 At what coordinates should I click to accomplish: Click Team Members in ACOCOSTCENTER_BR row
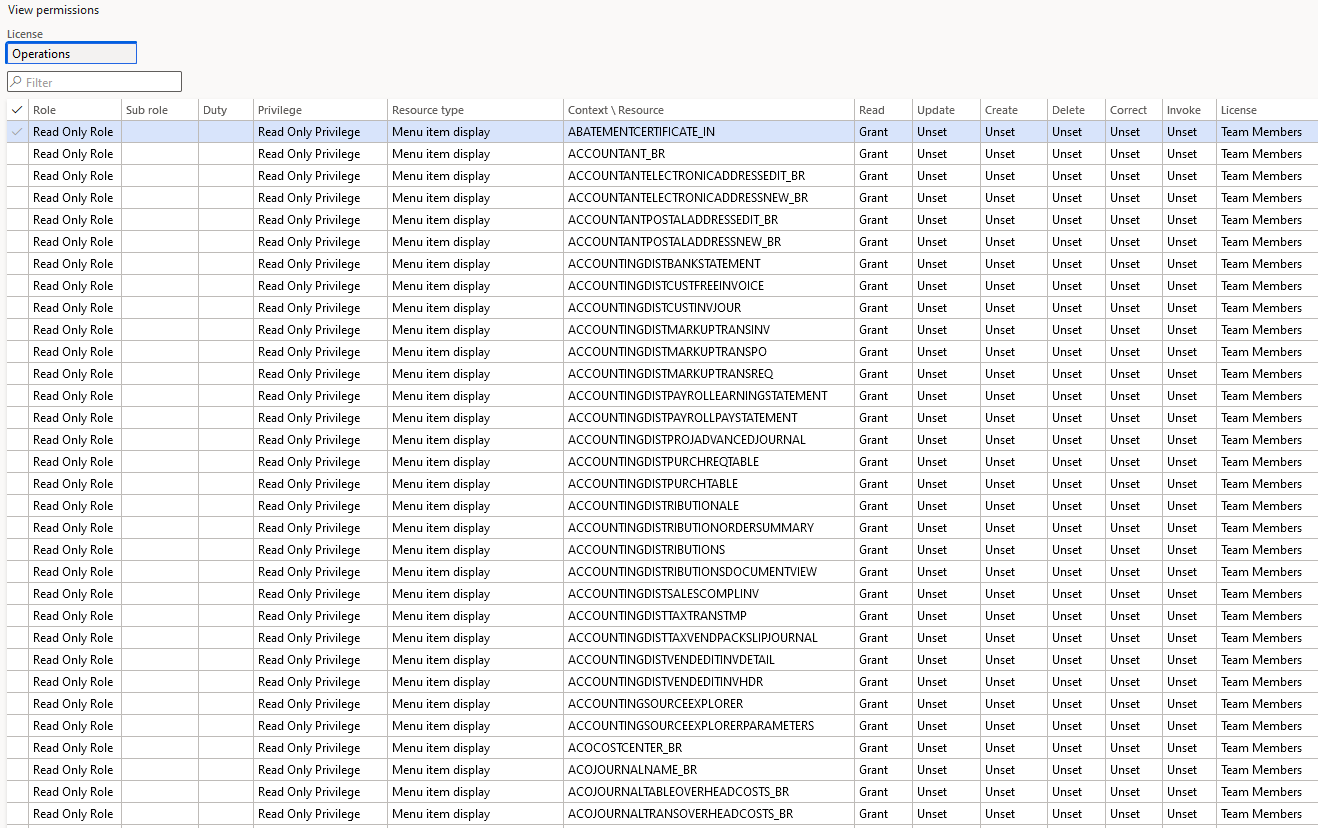click(1261, 748)
